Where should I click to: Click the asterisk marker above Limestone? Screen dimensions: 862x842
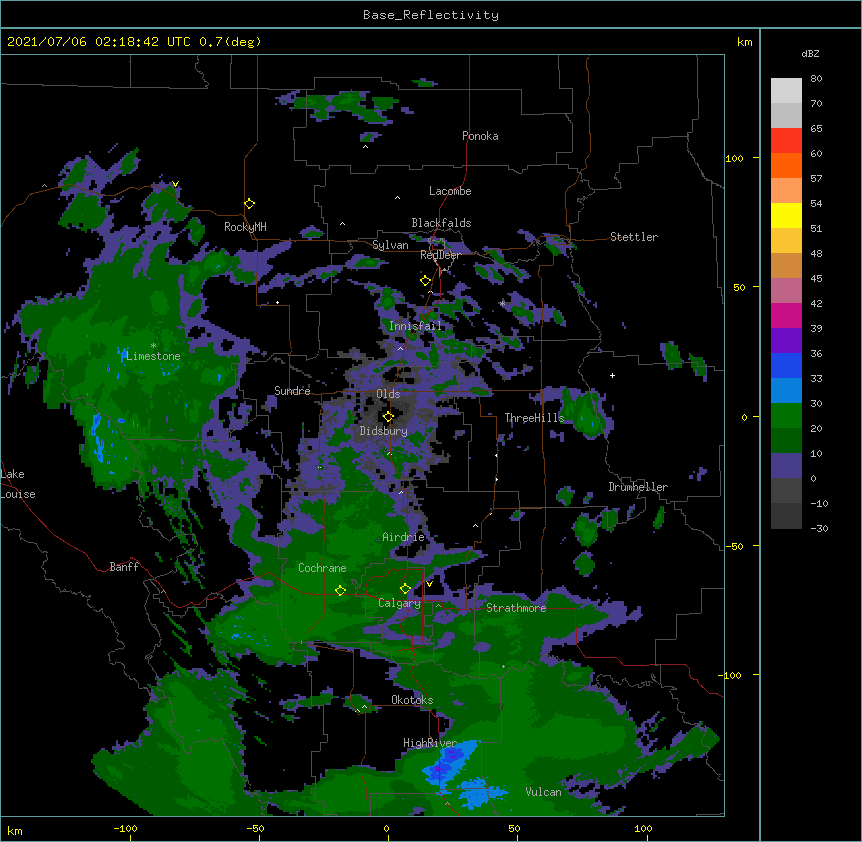(x=153, y=346)
